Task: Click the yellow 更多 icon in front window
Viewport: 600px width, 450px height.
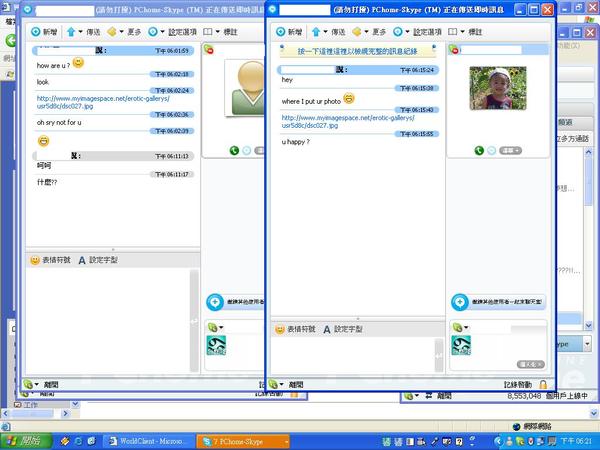Action: click(x=357, y=32)
